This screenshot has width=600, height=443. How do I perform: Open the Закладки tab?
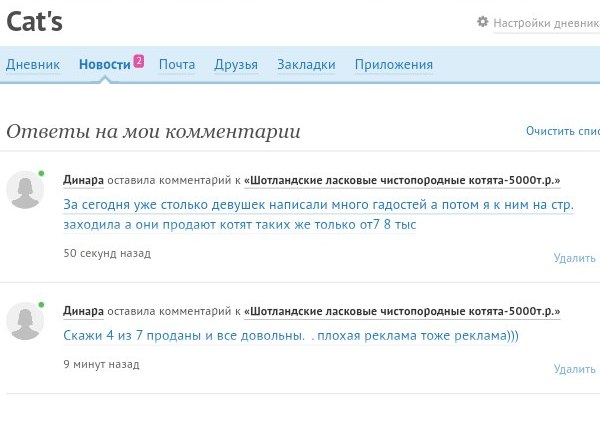306,65
